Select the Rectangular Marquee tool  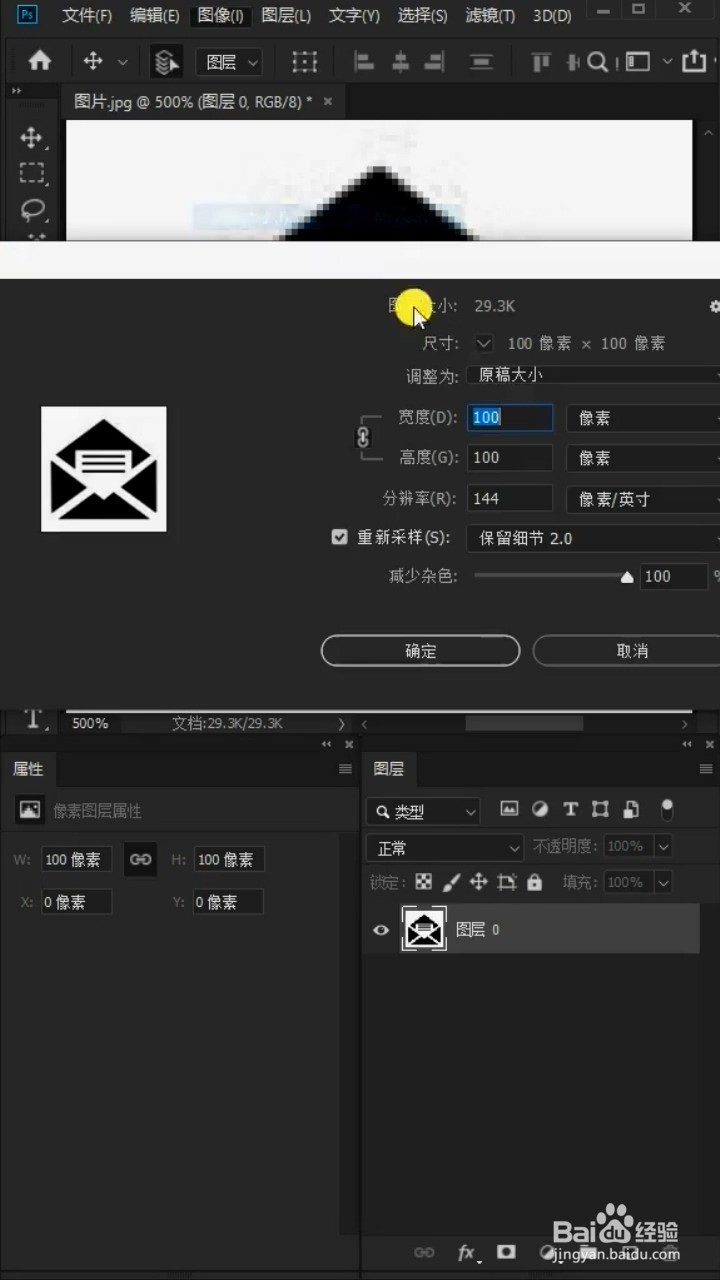32,173
